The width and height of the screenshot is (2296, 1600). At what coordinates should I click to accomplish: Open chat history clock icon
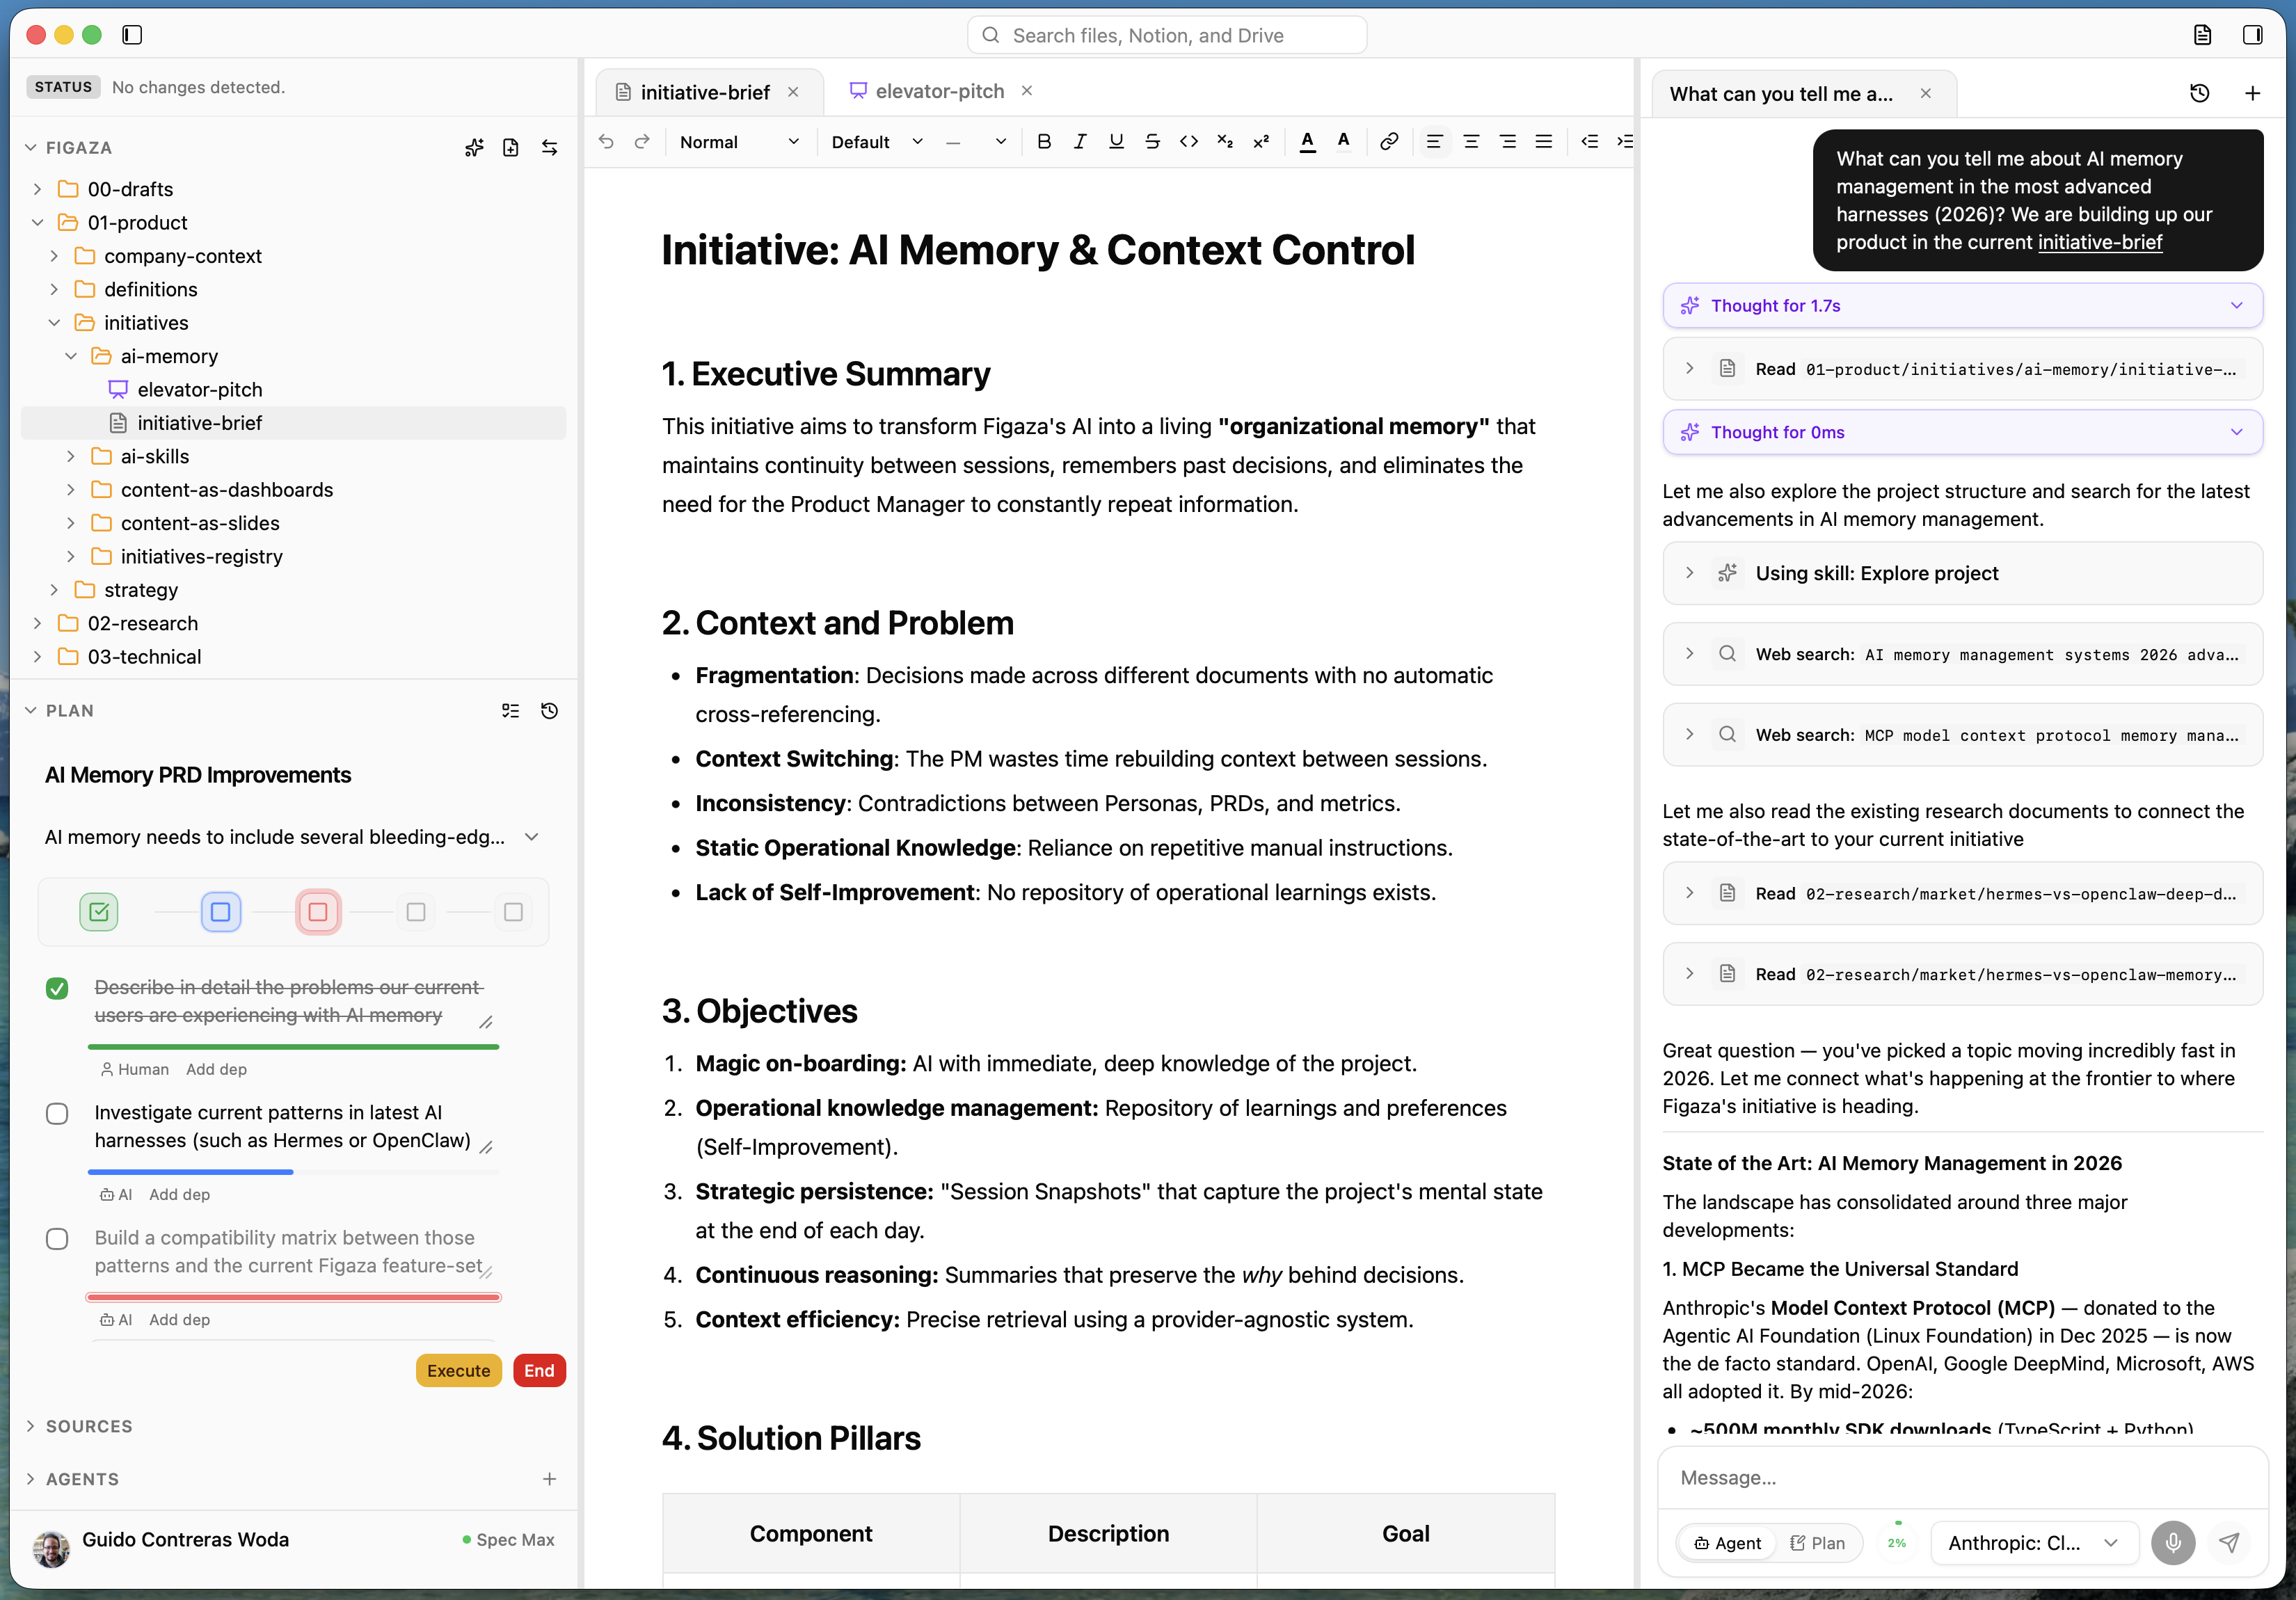click(x=2199, y=93)
